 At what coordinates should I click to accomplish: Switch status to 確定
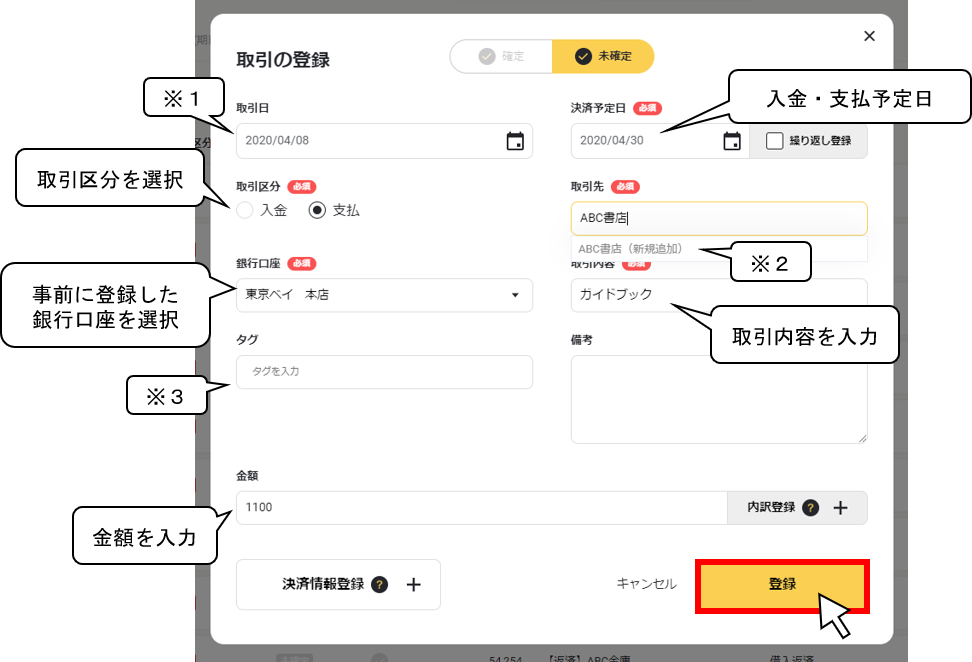coord(501,56)
